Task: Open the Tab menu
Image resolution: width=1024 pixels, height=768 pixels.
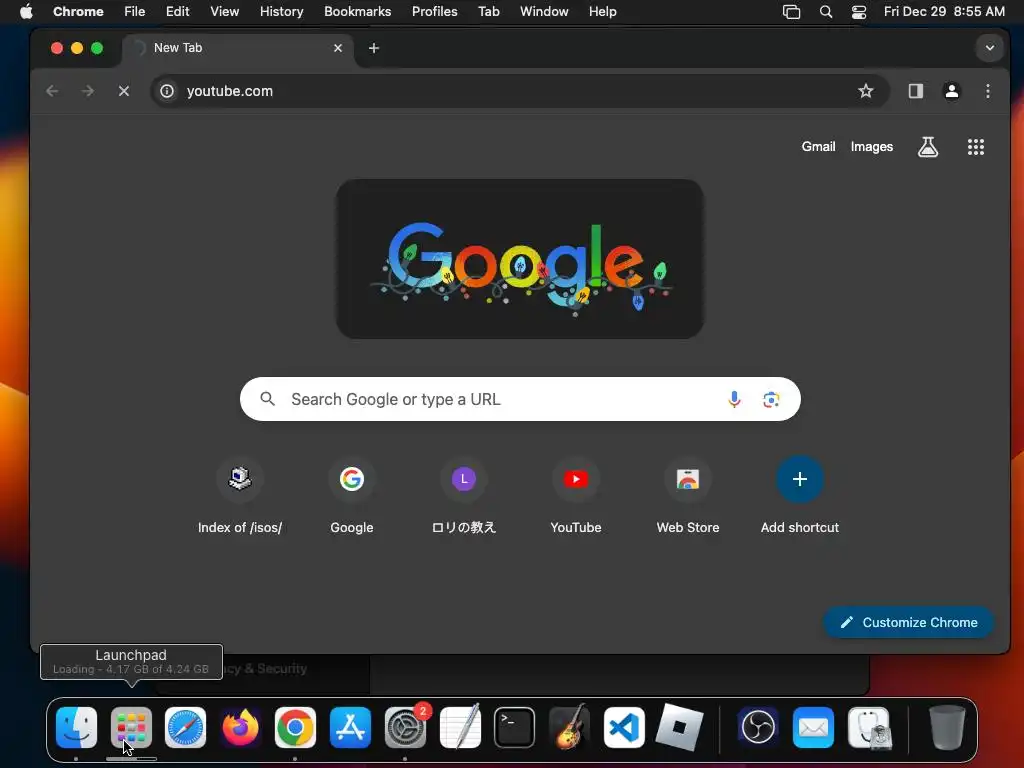Action: pos(488,12)
